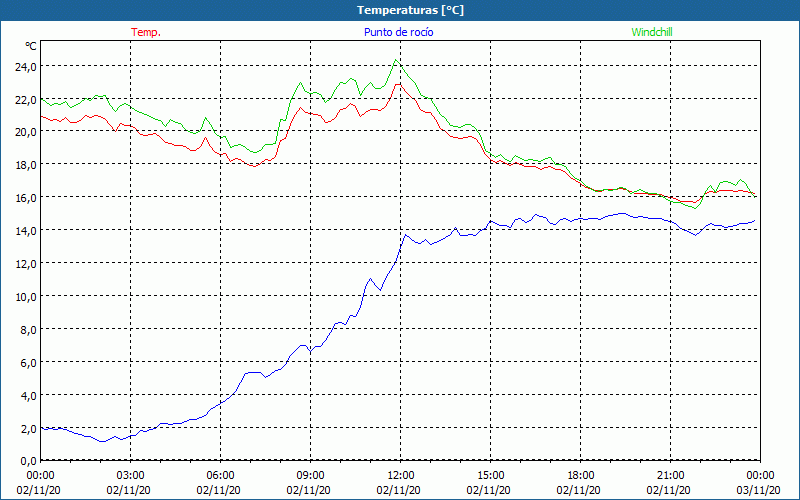The height and width of the screenshot is (500, 800).
Task: Click the red temperature peak near 12:00
Action: 398,84
